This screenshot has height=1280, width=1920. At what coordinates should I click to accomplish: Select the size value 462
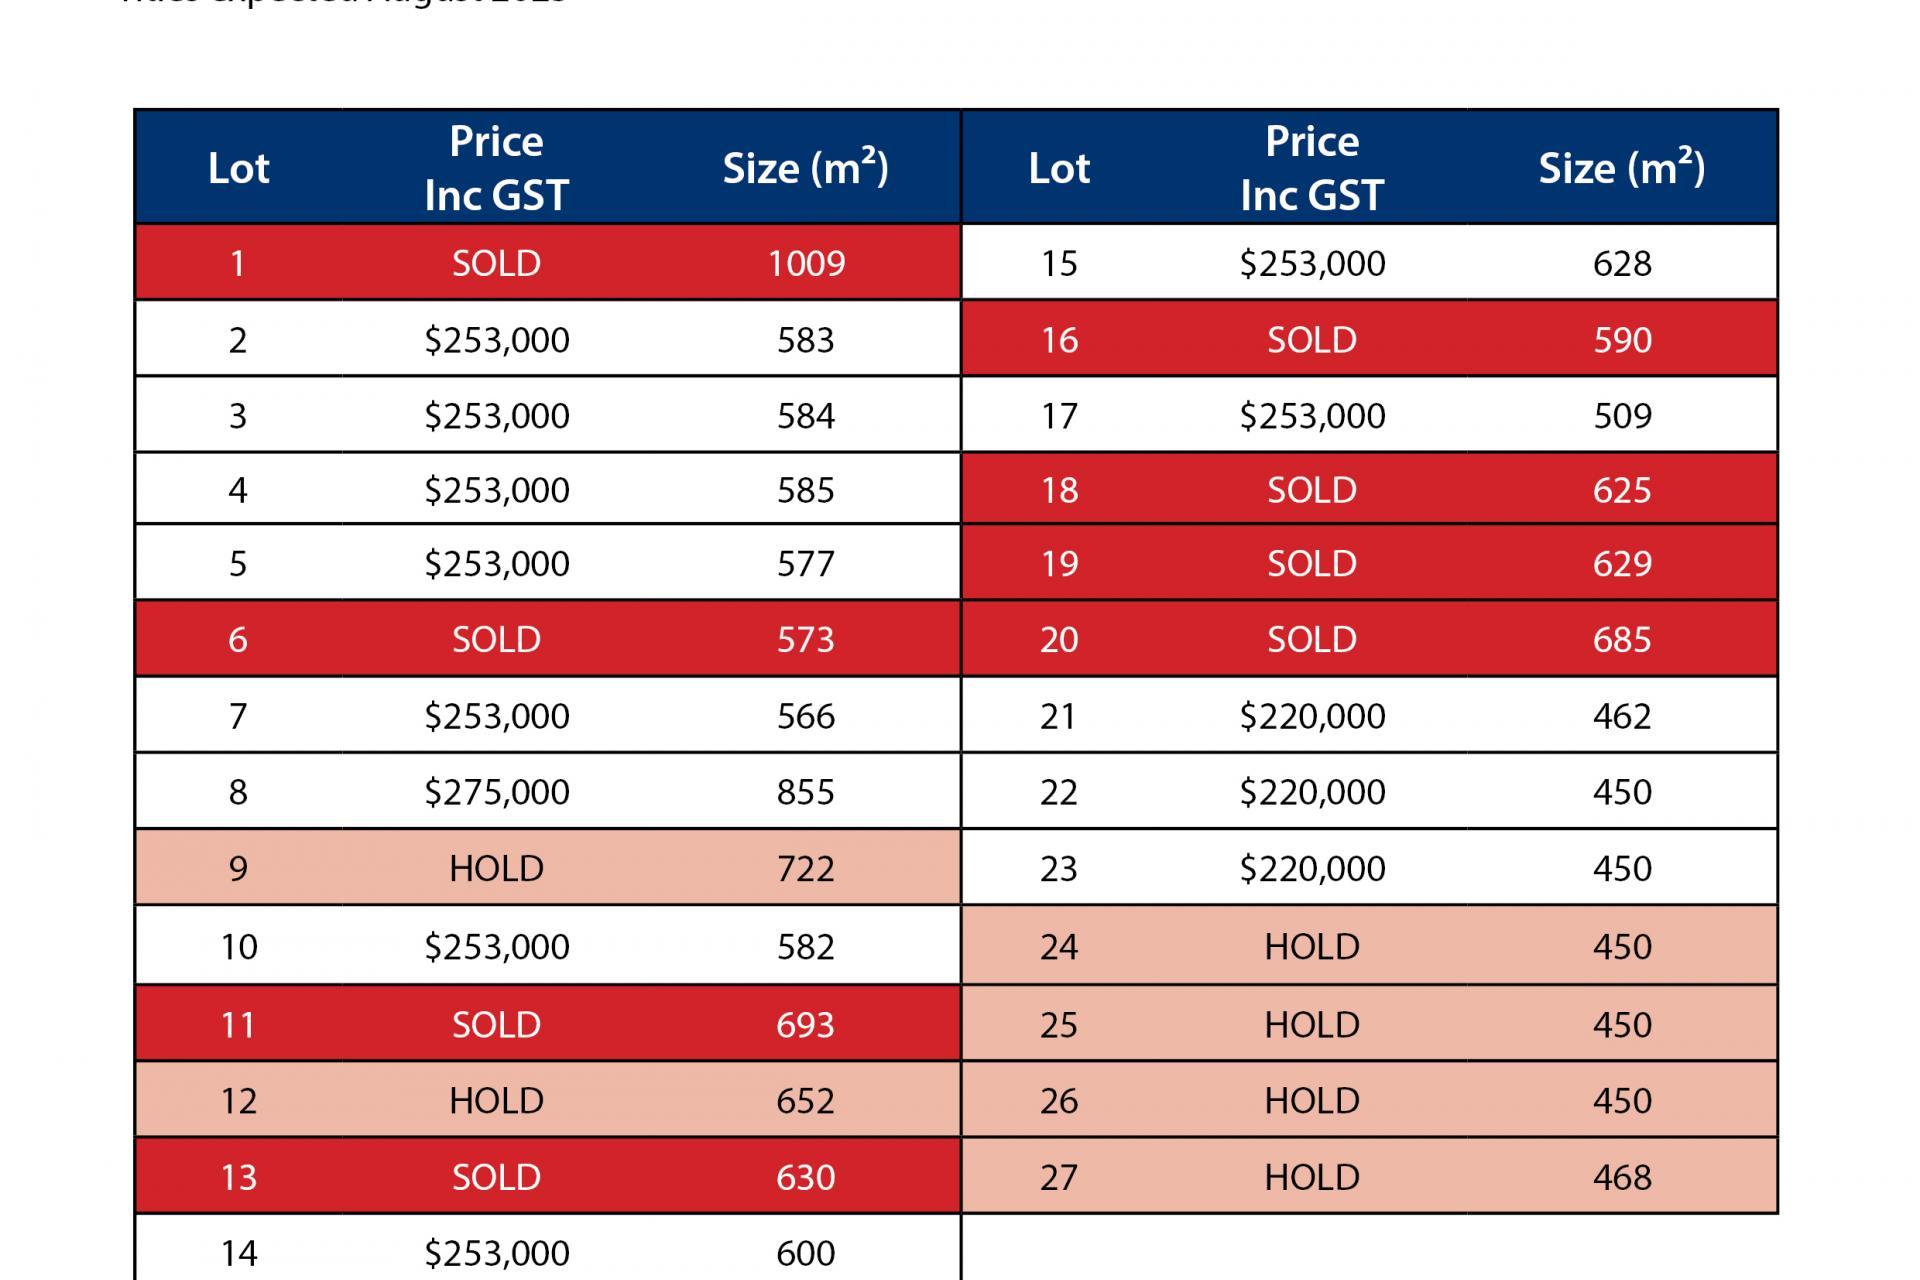click(x=1621, y=716)
